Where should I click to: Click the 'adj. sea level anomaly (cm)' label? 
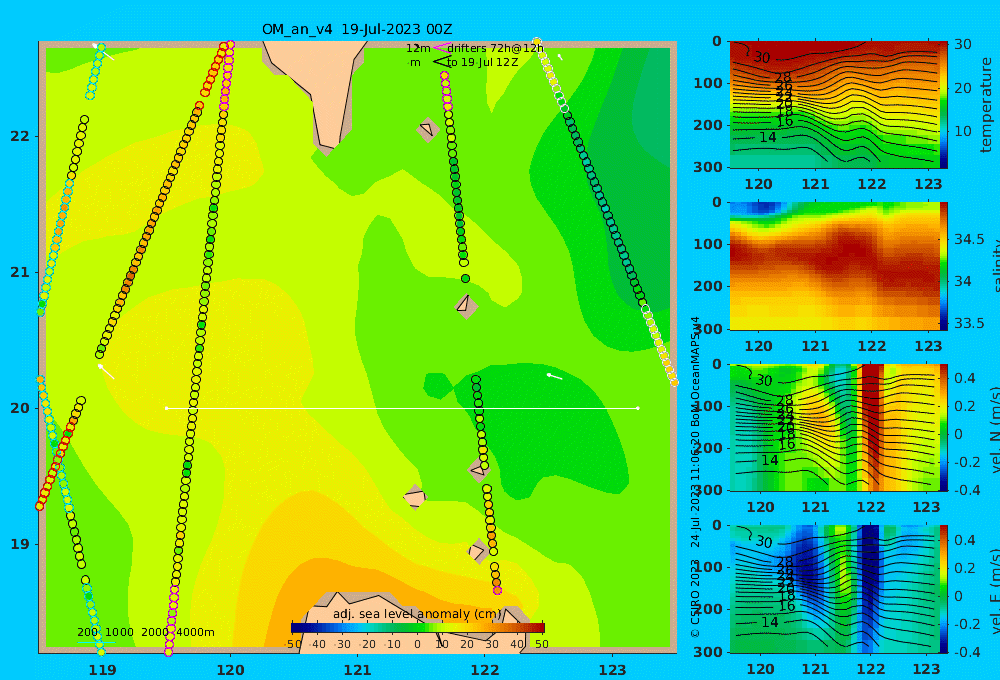pyautogui.click(x=417, y=614)
